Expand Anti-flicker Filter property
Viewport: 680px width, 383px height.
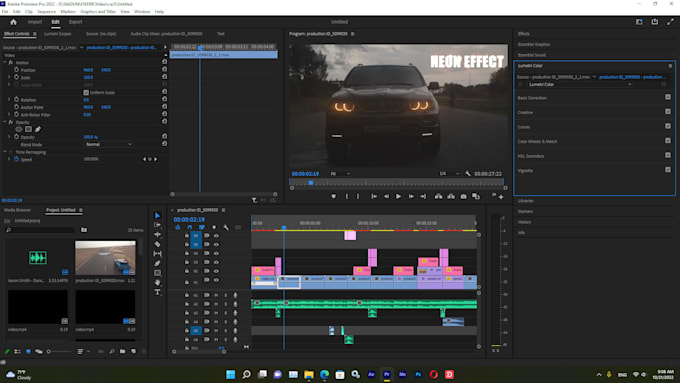coord(9,115)
